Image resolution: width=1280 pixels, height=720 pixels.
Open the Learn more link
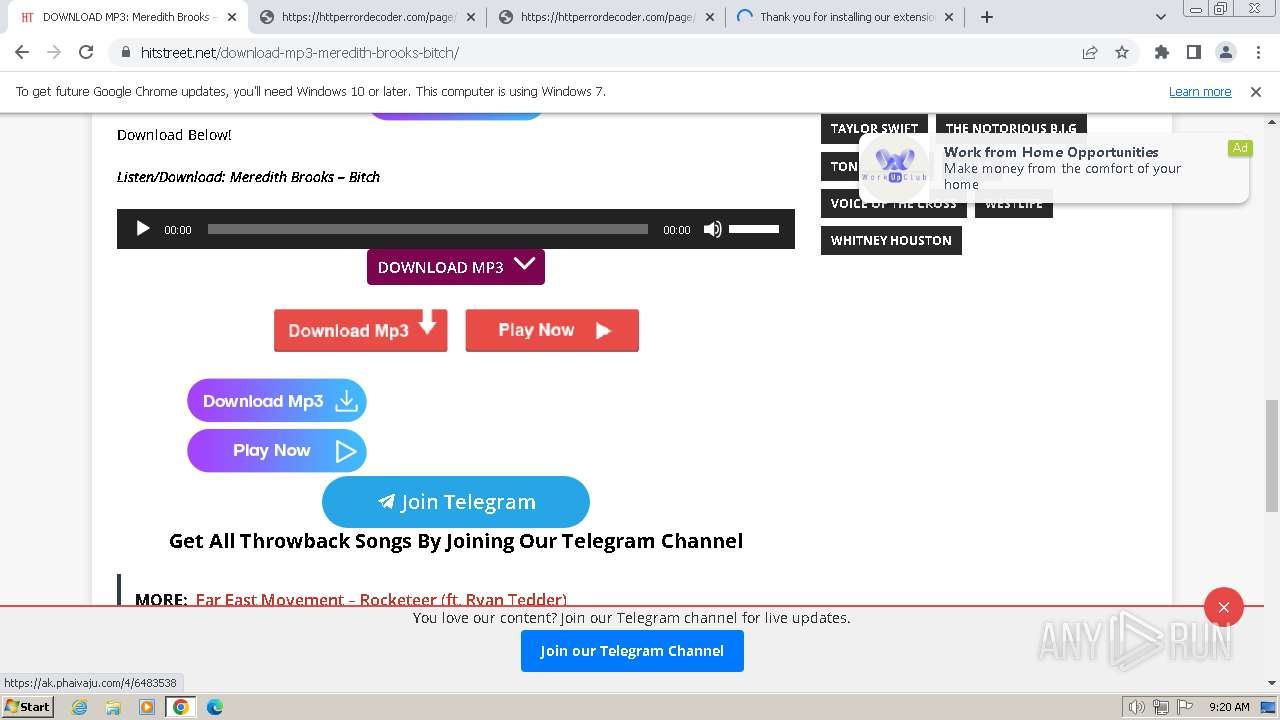coord(1200,91)
